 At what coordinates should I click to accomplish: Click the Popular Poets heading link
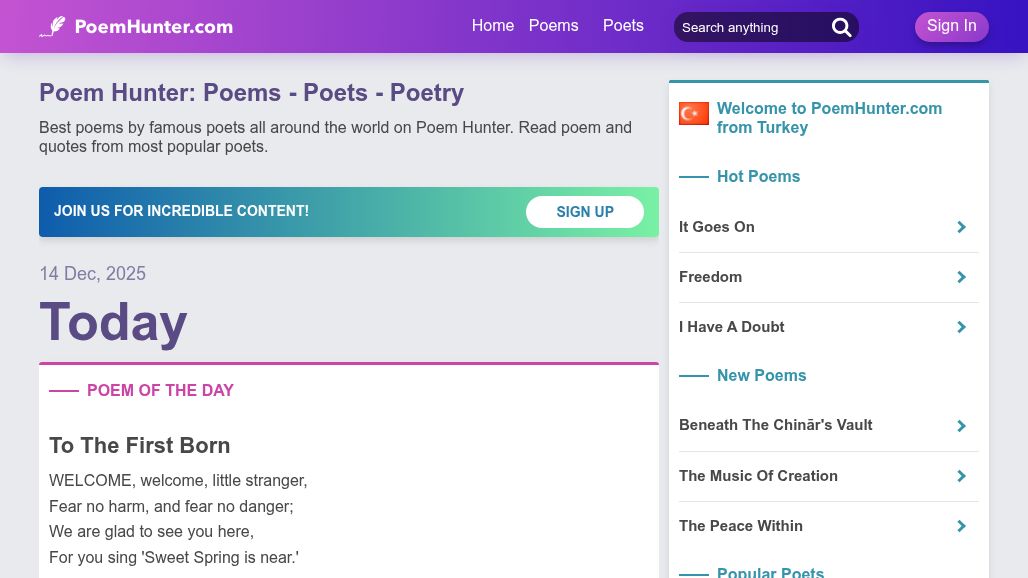pos(770,572)
